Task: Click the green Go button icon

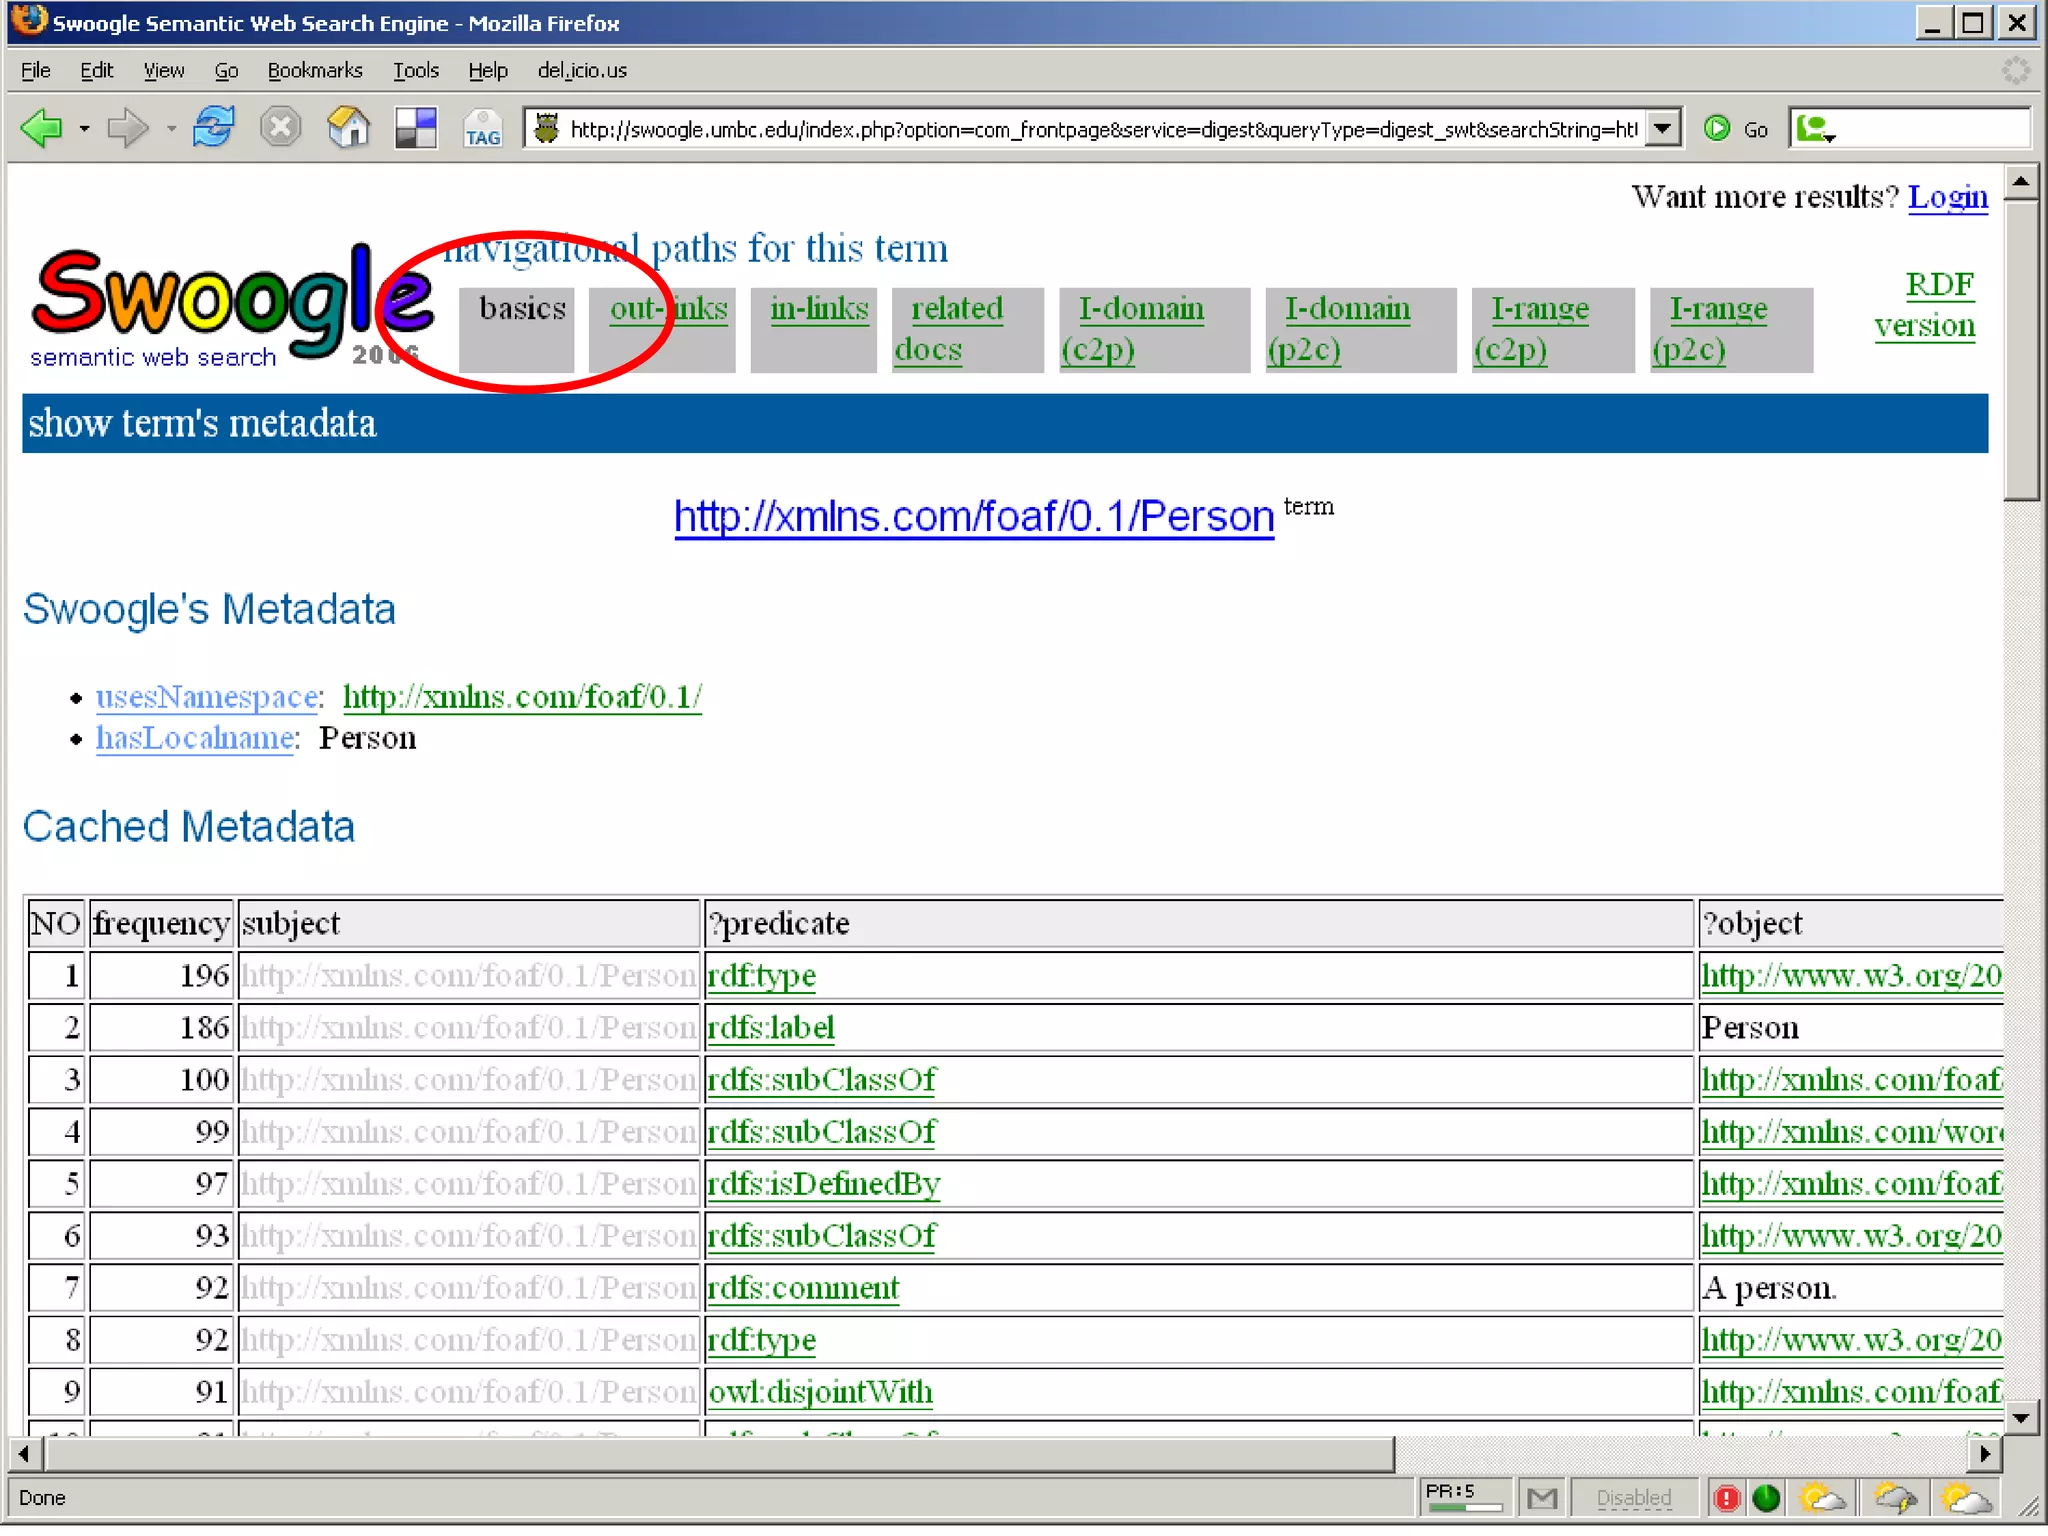Action: pyautogui.click(x=1717, y=128)
